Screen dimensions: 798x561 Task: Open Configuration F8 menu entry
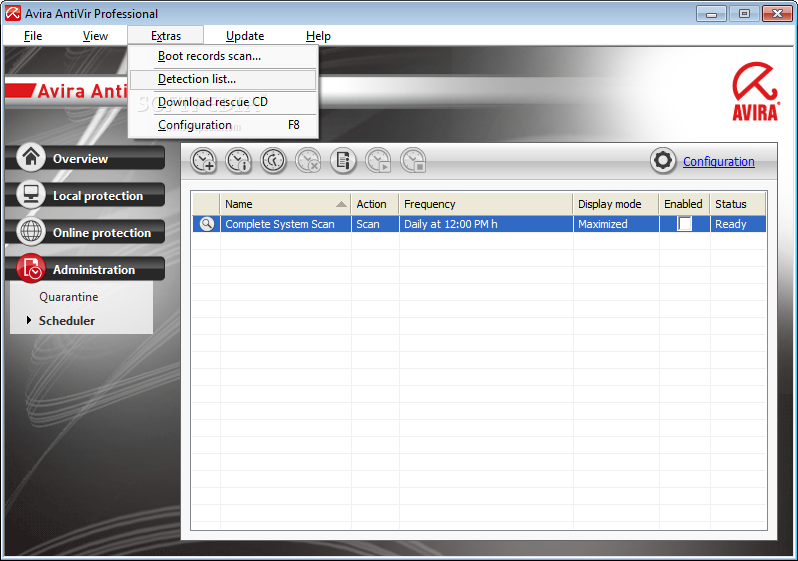[223, 125]
